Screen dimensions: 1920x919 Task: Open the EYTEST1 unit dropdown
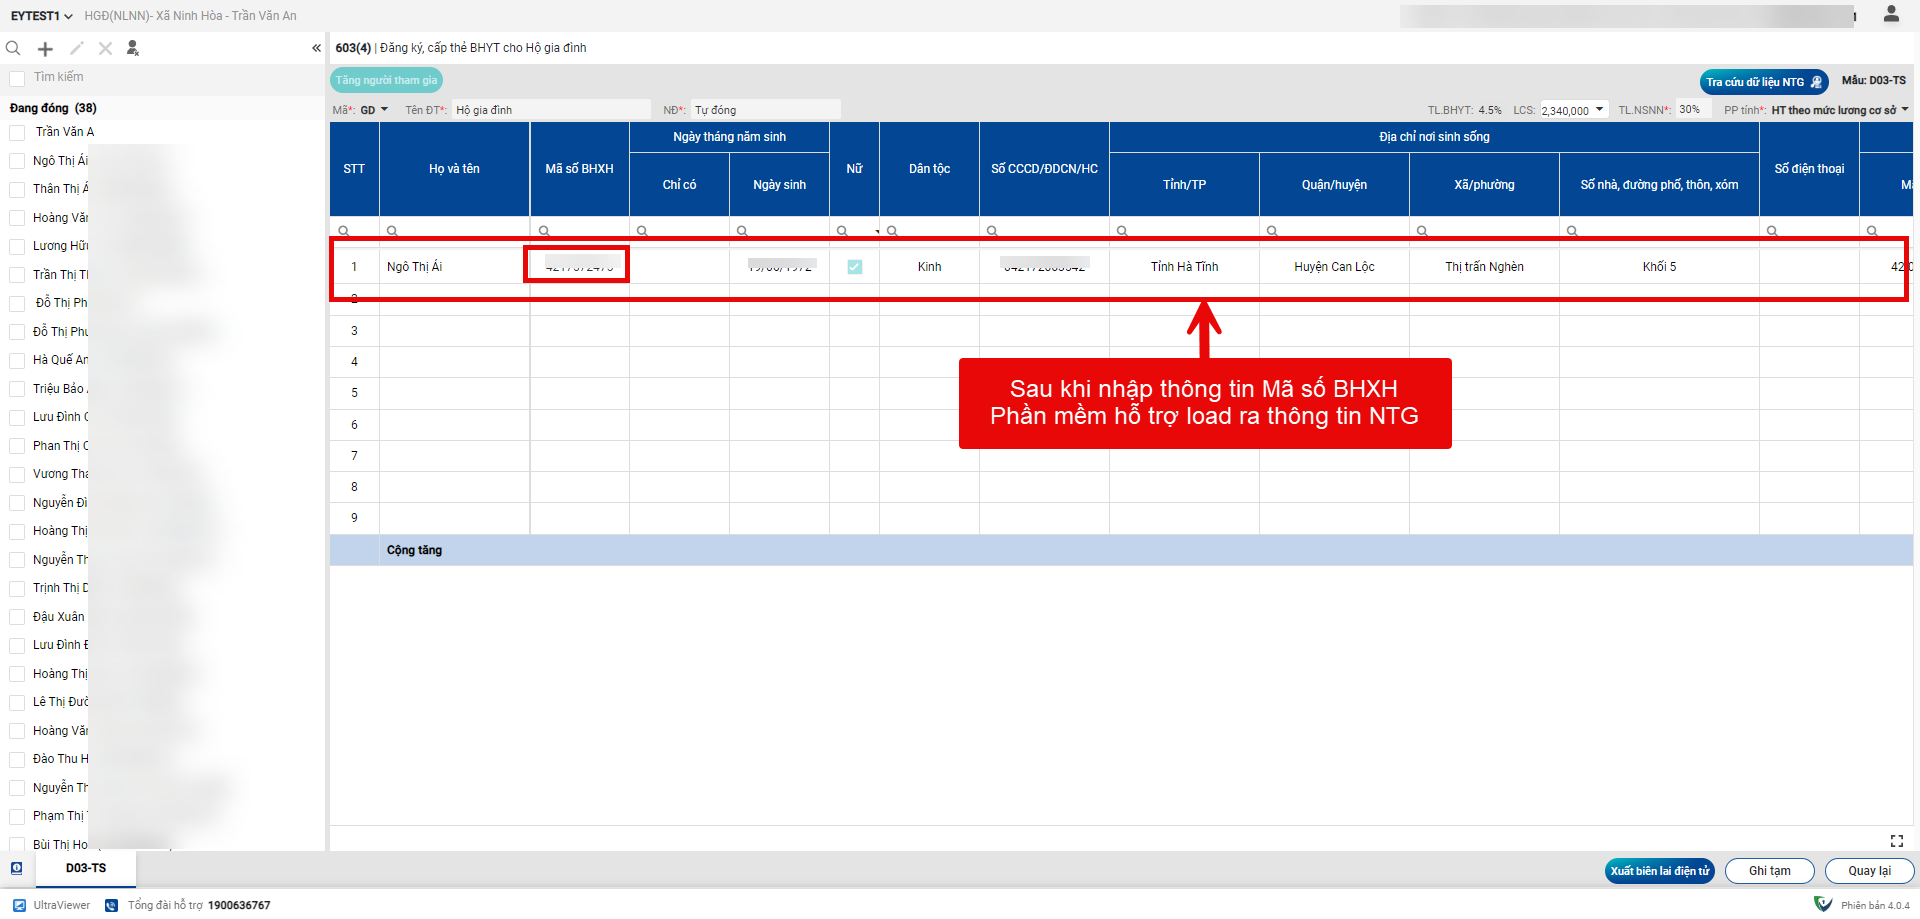pos(42,16)
